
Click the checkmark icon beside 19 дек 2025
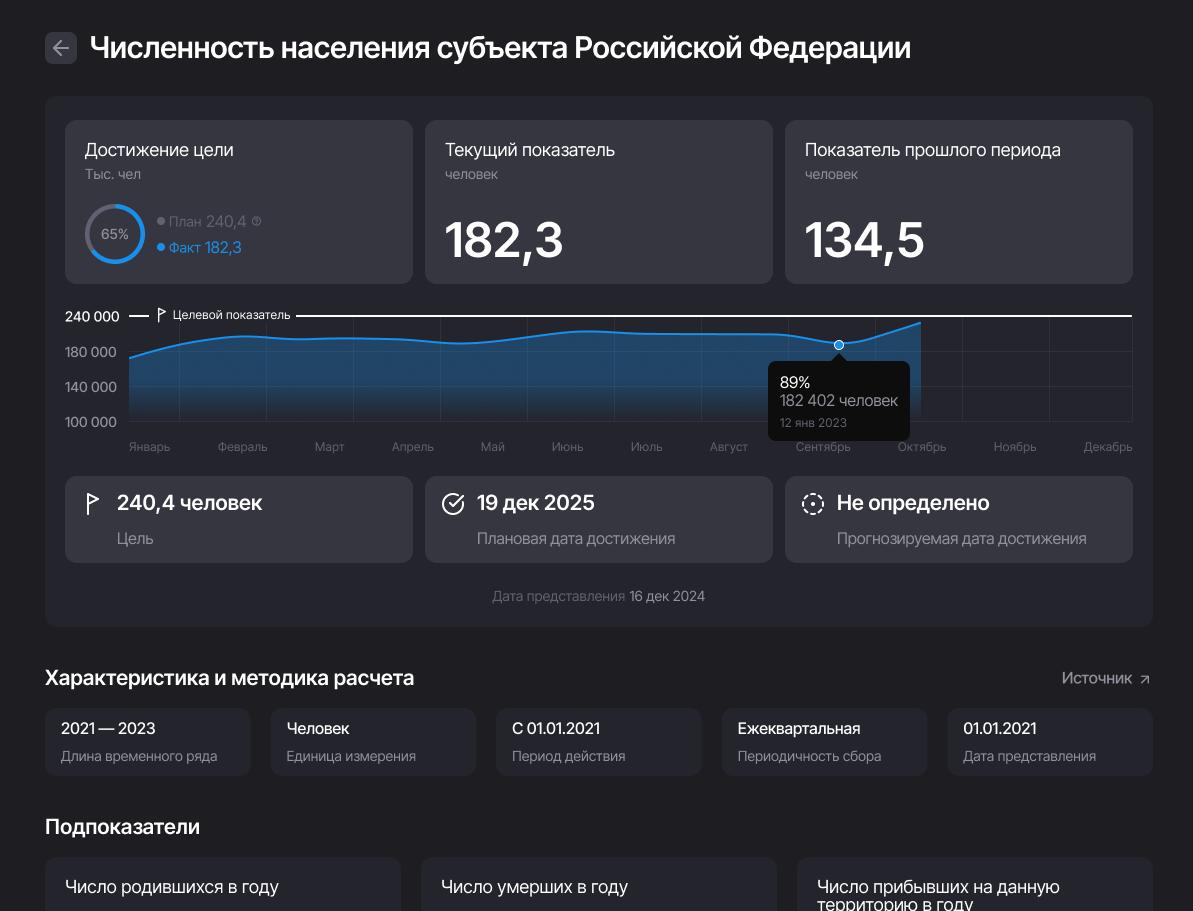click(x=453, y=504)
